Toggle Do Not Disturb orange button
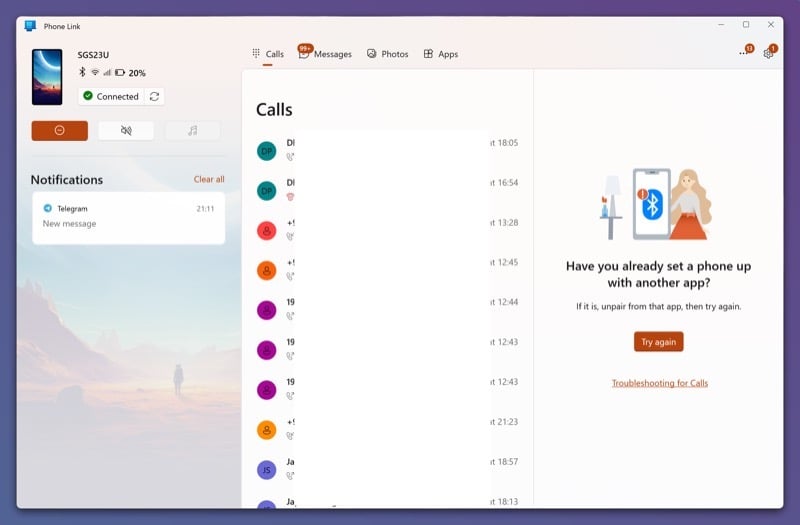 click(x=60, y=131)
